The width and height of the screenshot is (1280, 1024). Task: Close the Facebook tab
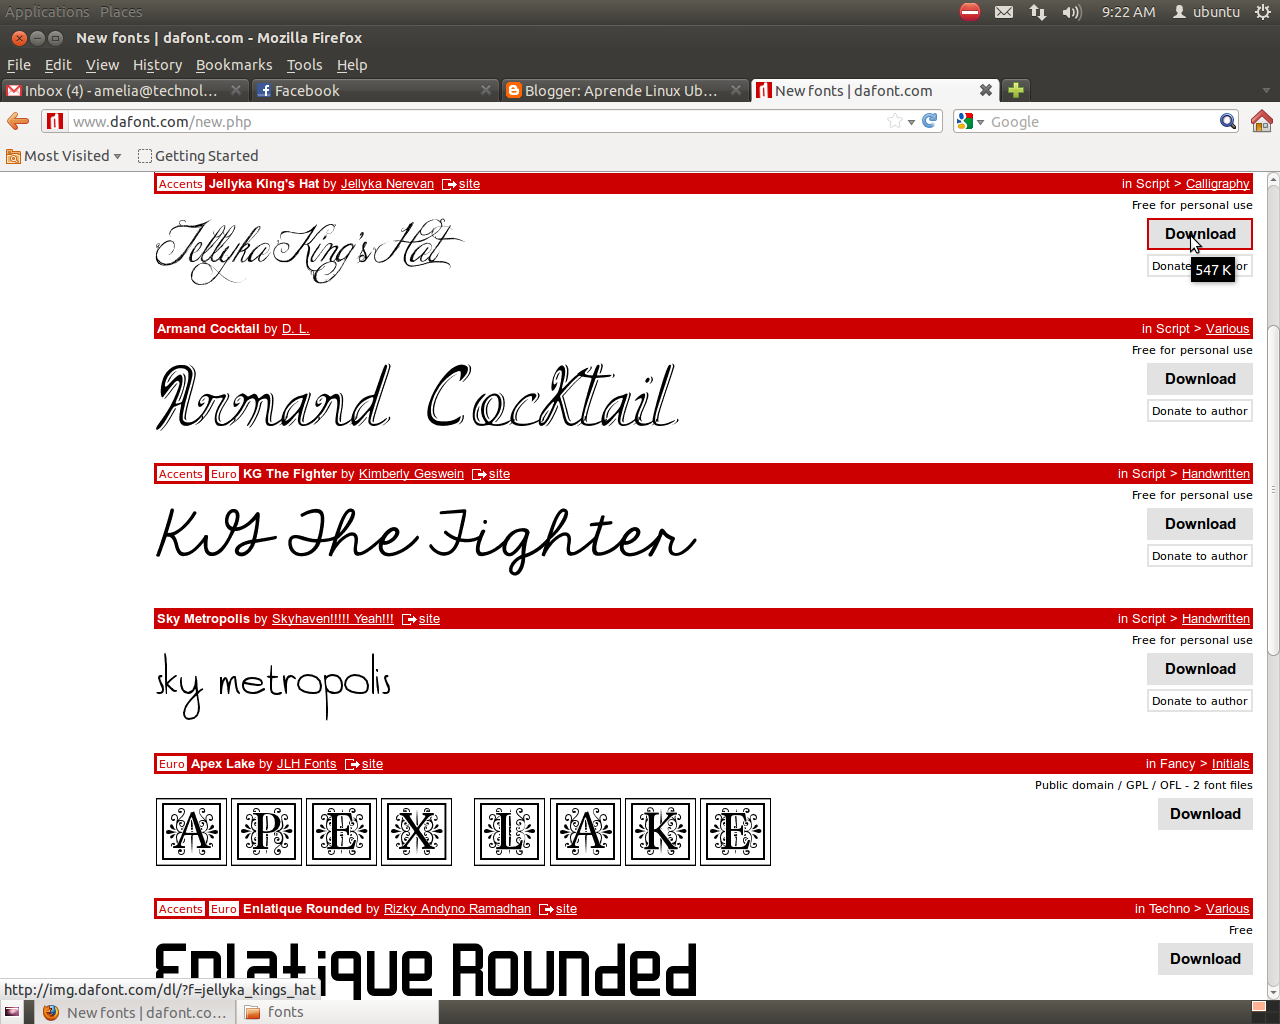pyautogui.click(x=486, y=90)
